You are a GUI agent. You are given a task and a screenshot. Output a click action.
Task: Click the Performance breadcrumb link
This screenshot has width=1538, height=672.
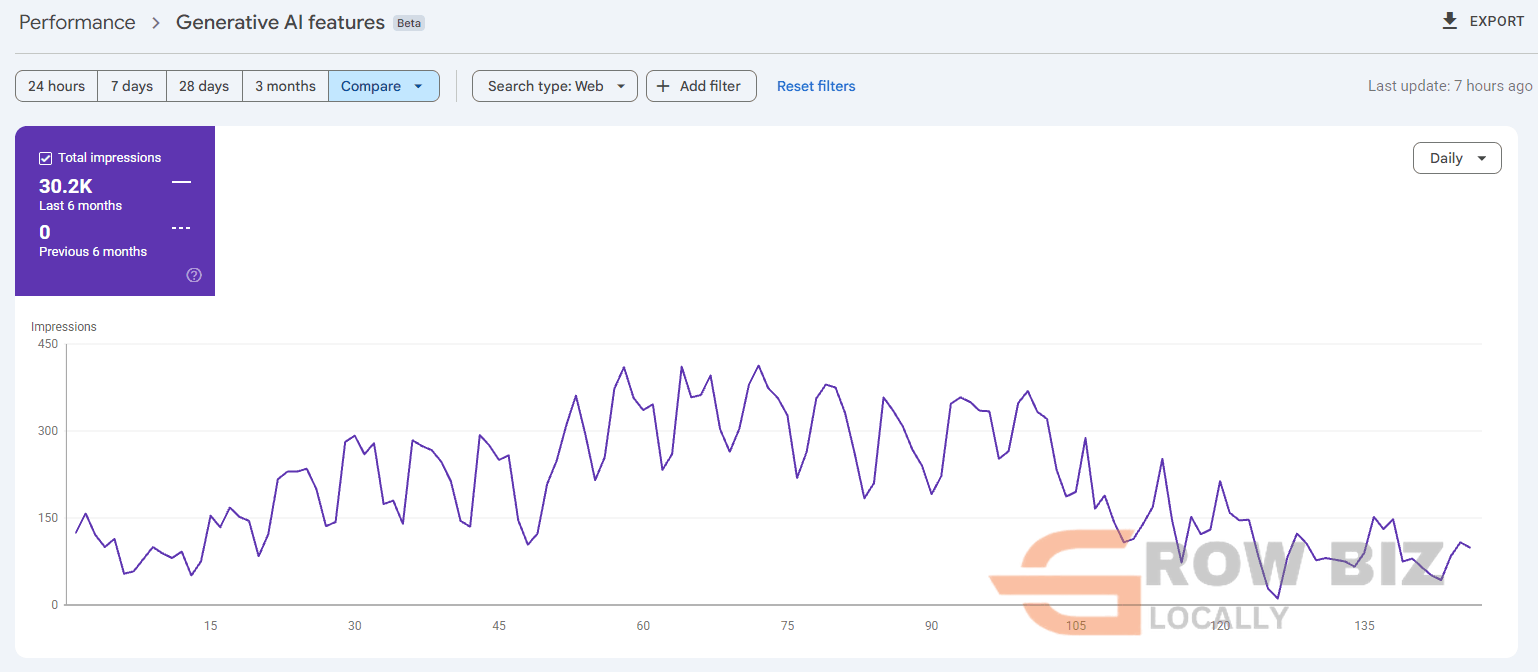click(77, 22)
